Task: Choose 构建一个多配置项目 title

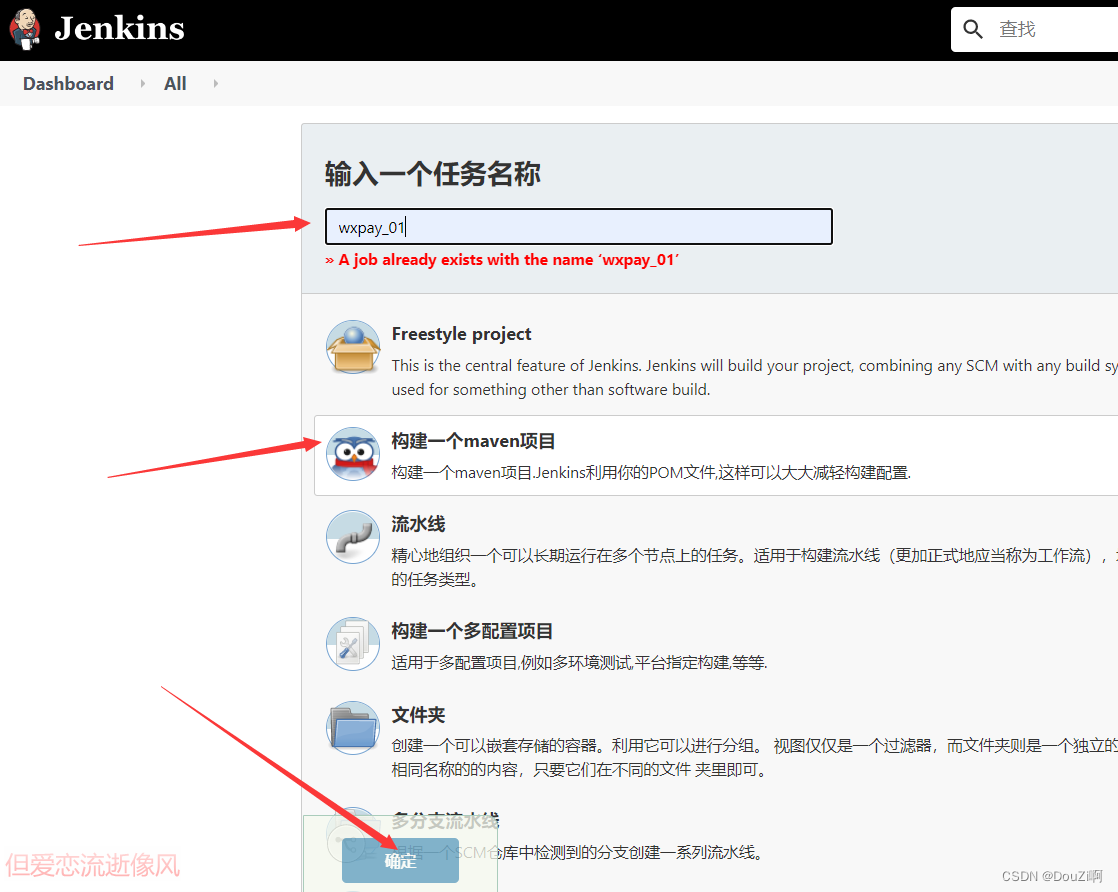Action: (x=472, y=631)
